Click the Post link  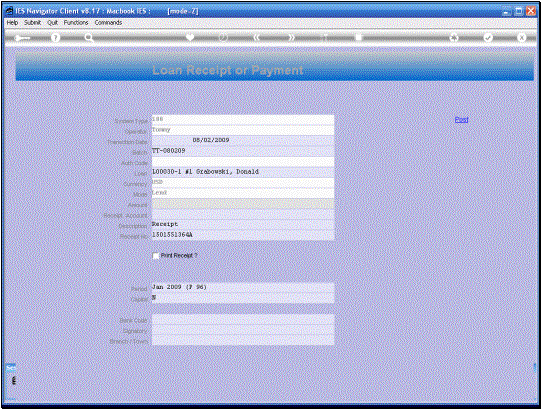pyautogui.click(x=461, y=119)
